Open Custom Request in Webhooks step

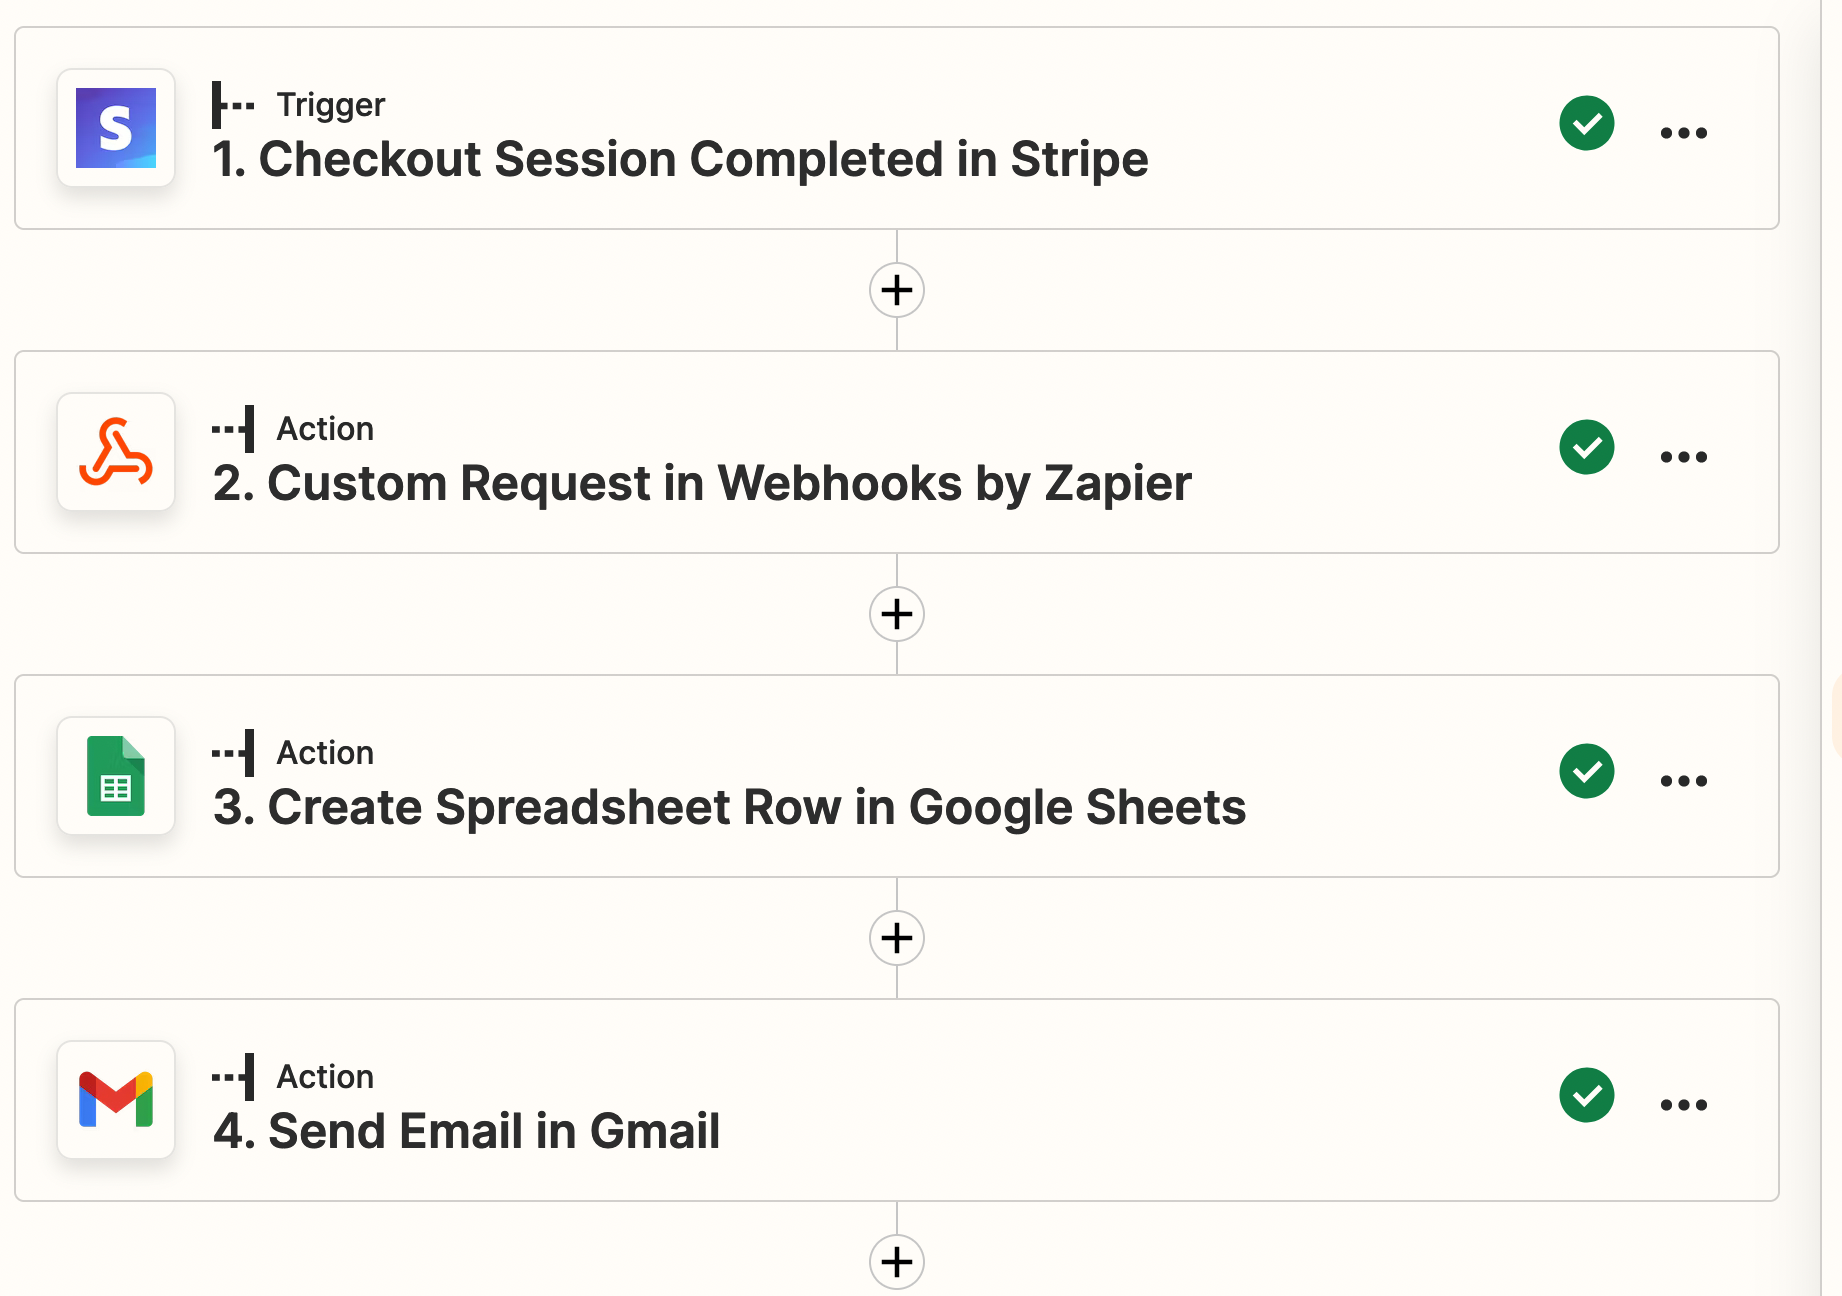tap(702, 484)
